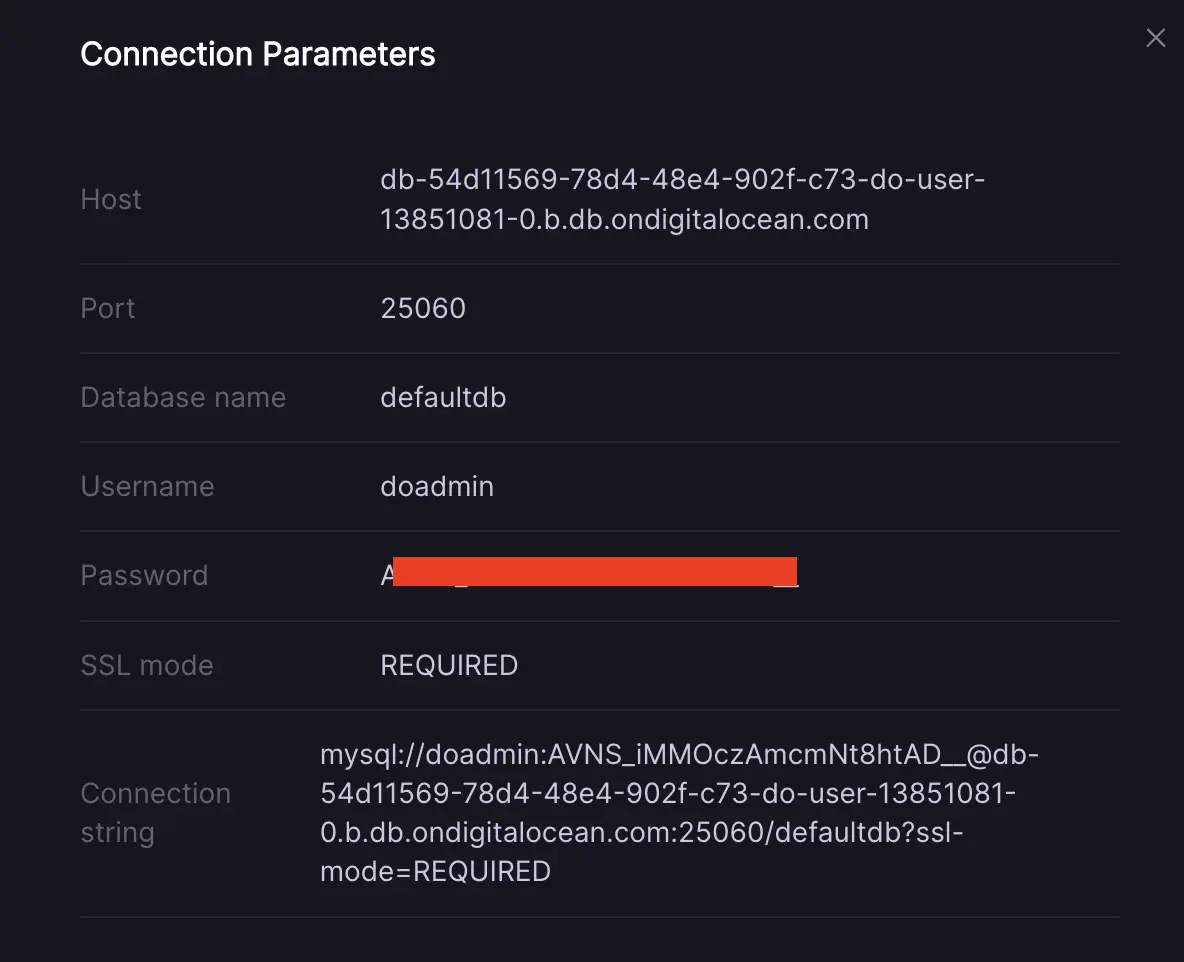Click the Port field label
This screenshot has width=1184, height=962.
[x=107, y=308]
